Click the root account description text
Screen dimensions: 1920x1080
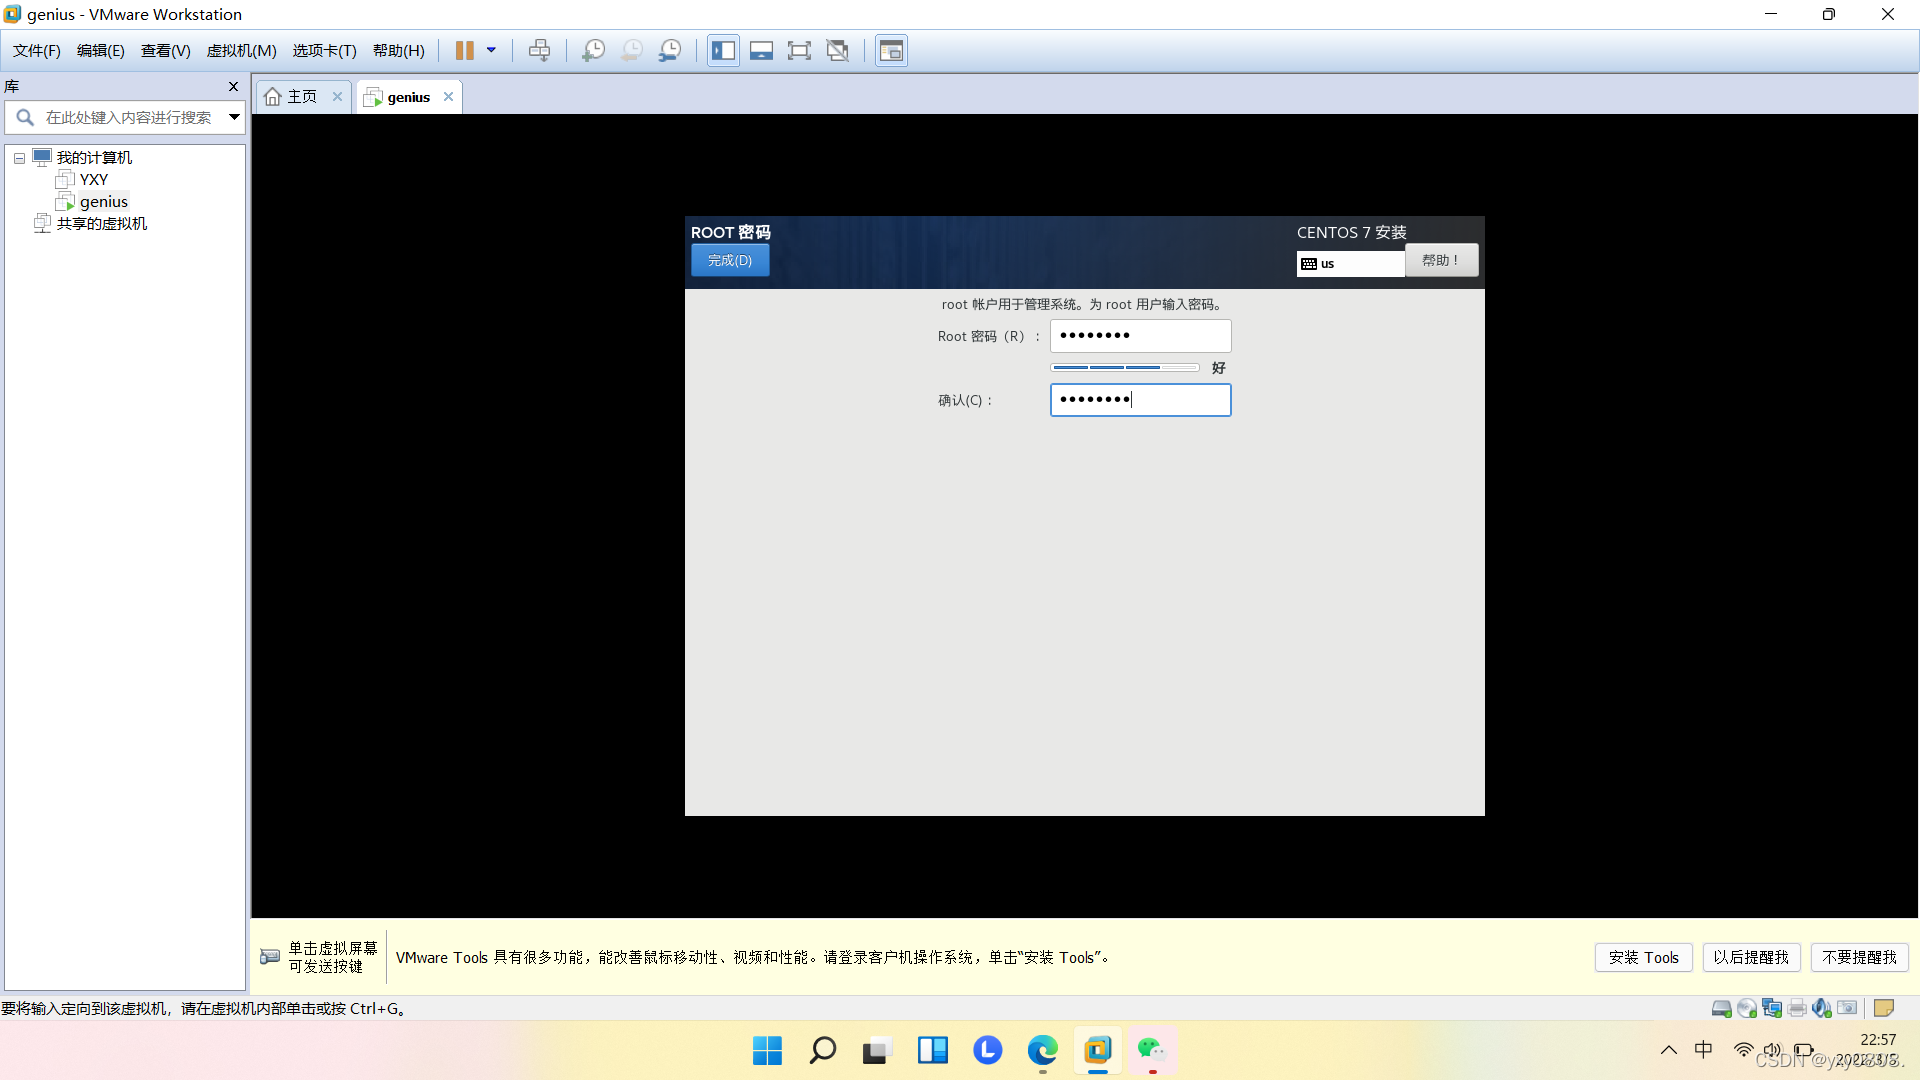(1084, 305)
